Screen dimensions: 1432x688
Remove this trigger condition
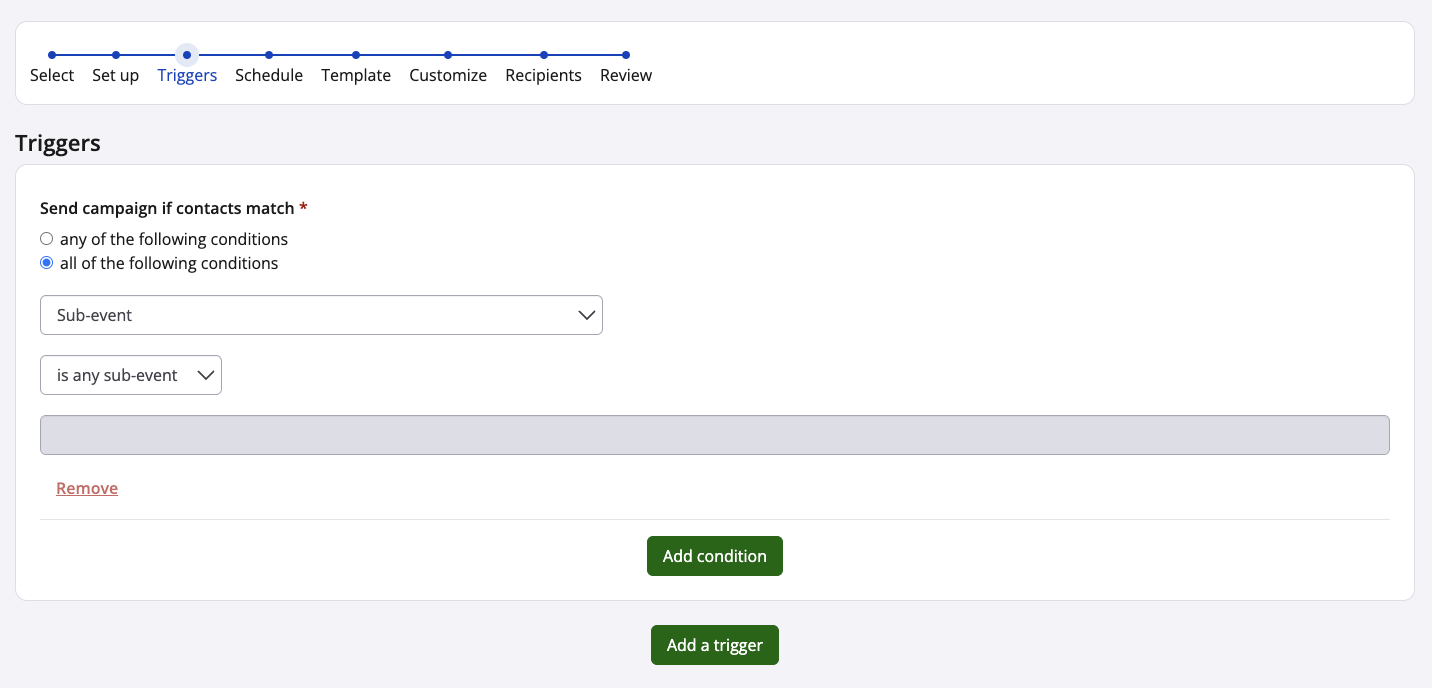click(87, 488)
